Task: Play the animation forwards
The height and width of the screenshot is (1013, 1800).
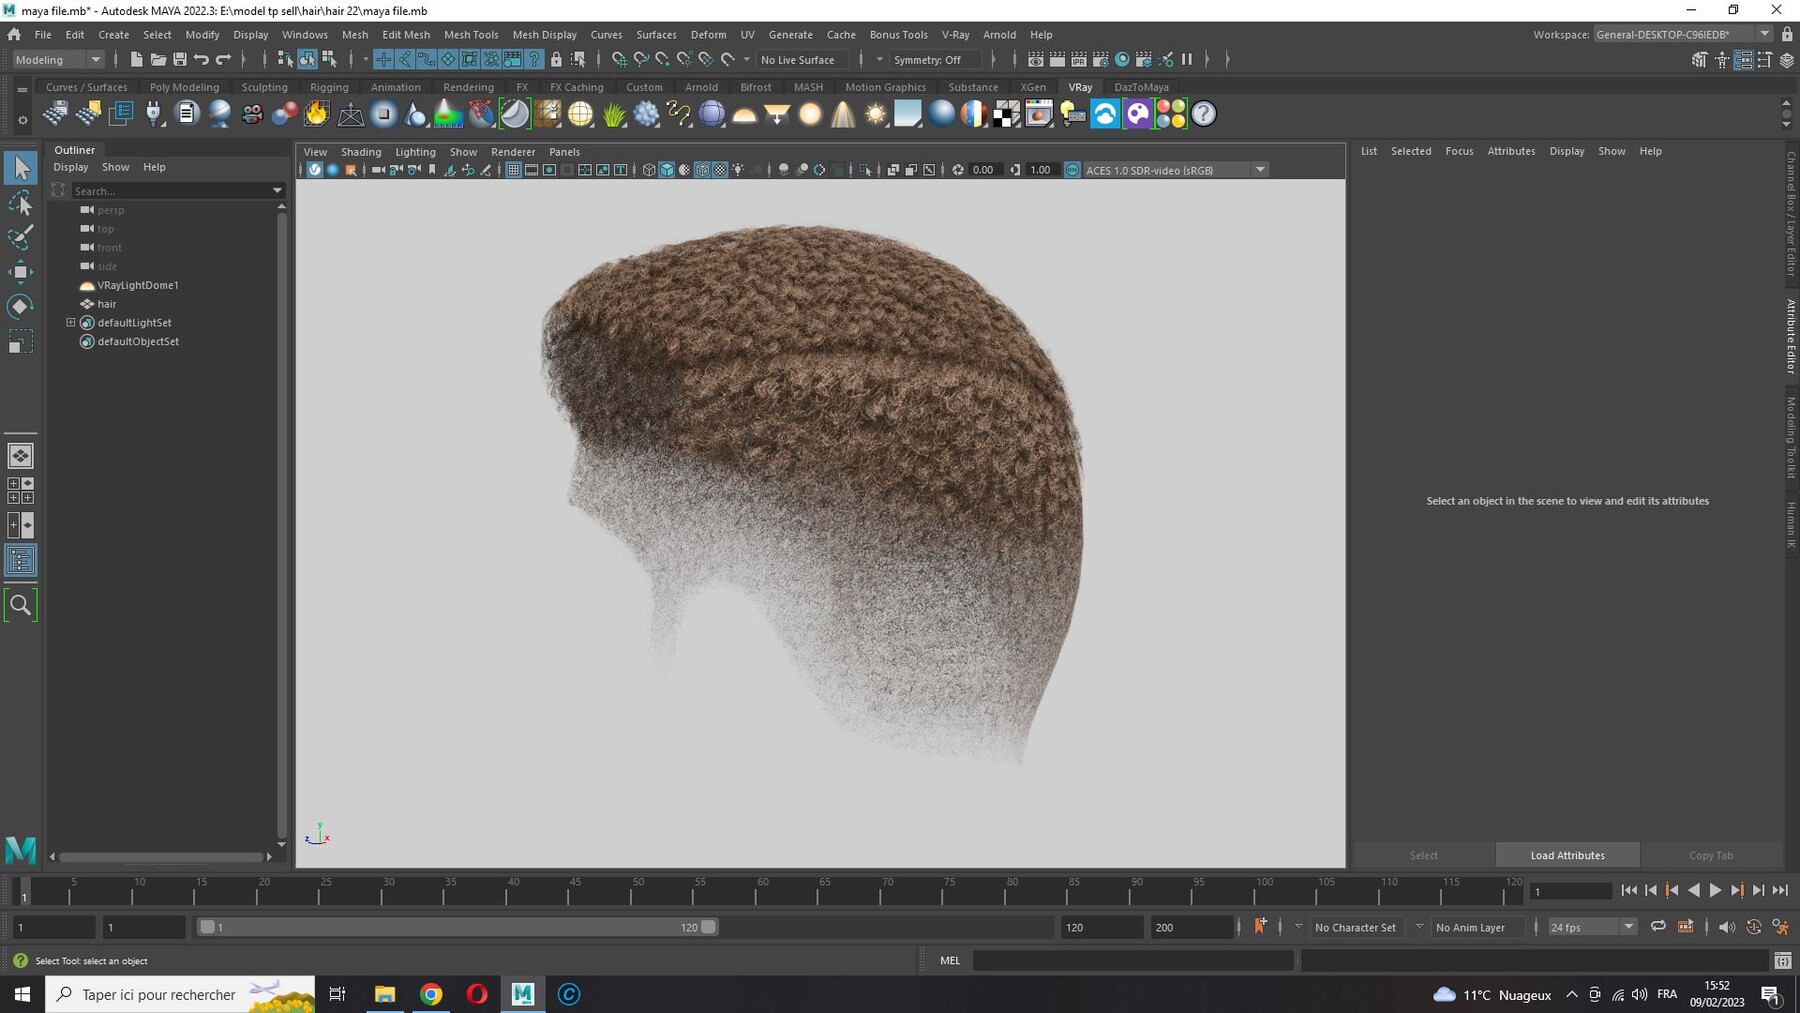Action: tap(1715, 890)
